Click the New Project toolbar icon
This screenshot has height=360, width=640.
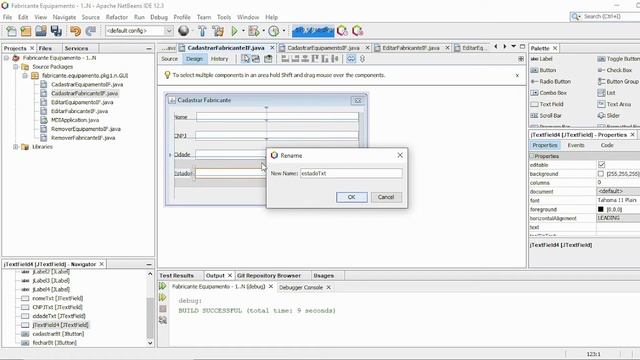point(26,31)
